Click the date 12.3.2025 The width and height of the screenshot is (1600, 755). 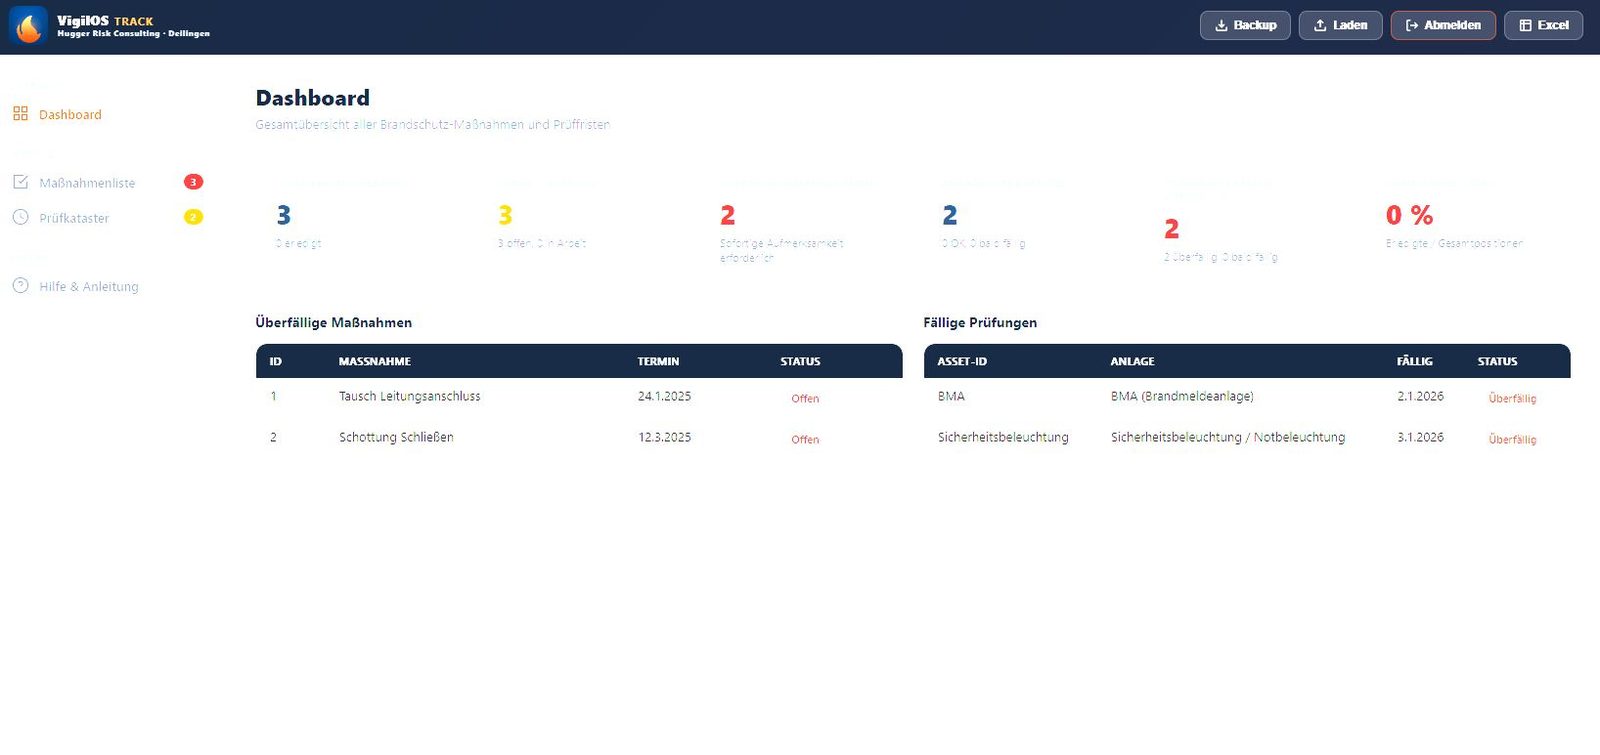[x=665, y=437]
